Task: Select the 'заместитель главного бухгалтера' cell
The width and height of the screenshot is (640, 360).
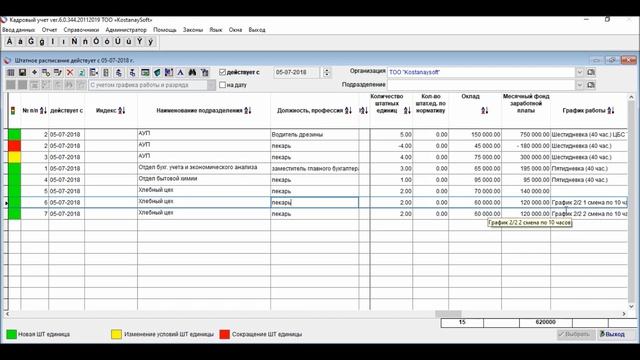Action: click(x=315, y=168)
